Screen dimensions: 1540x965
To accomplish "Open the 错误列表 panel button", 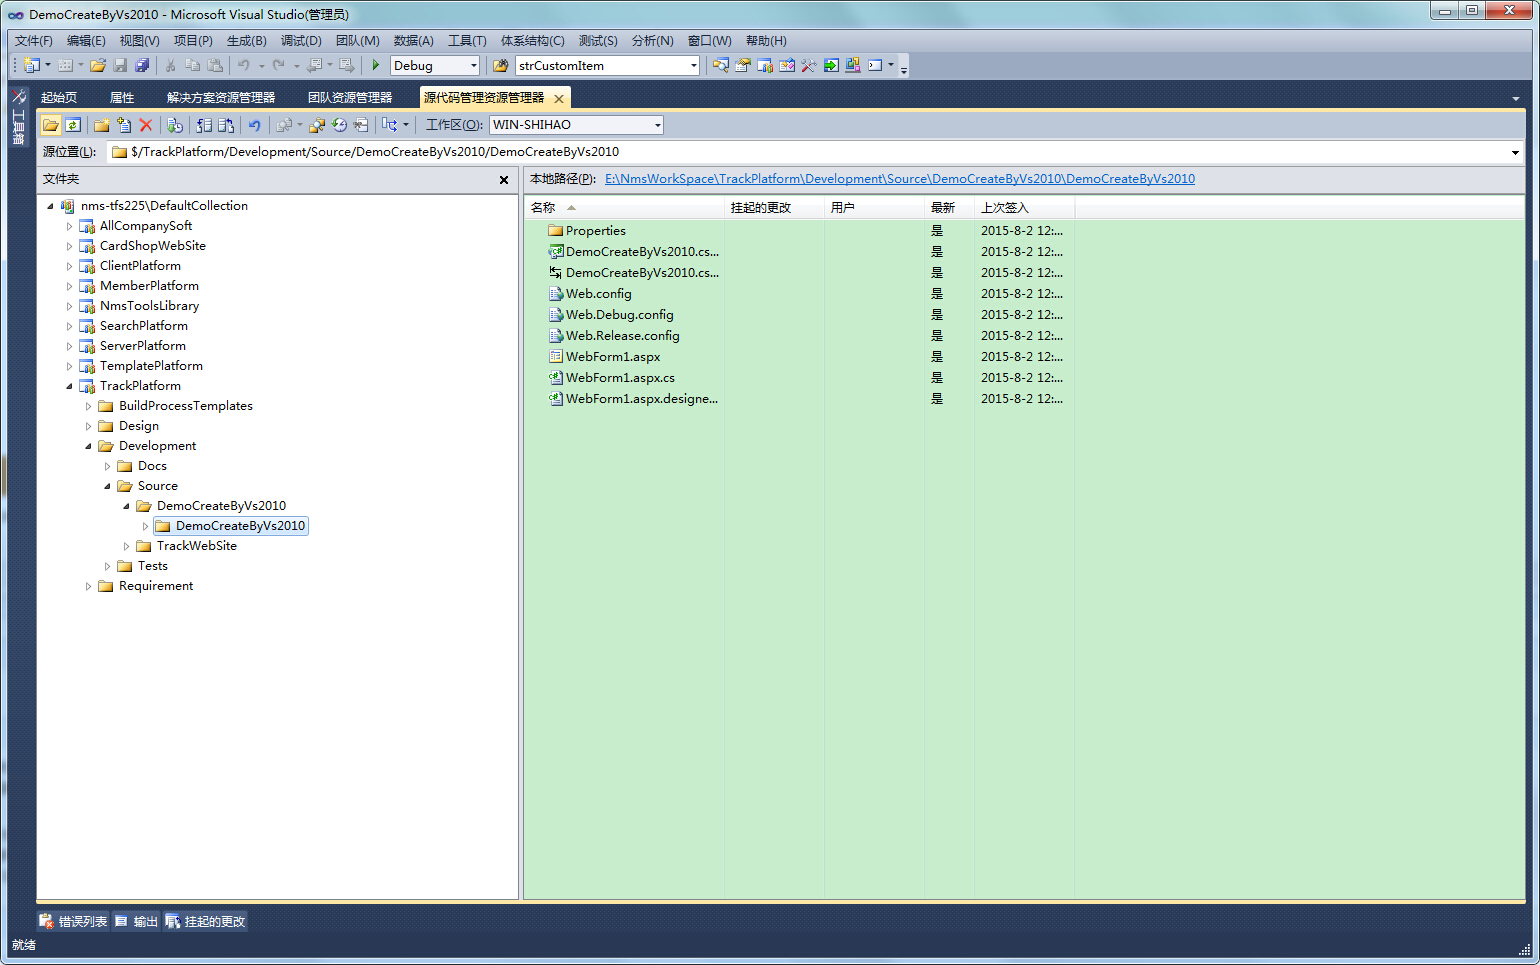I will pos(73,921).
